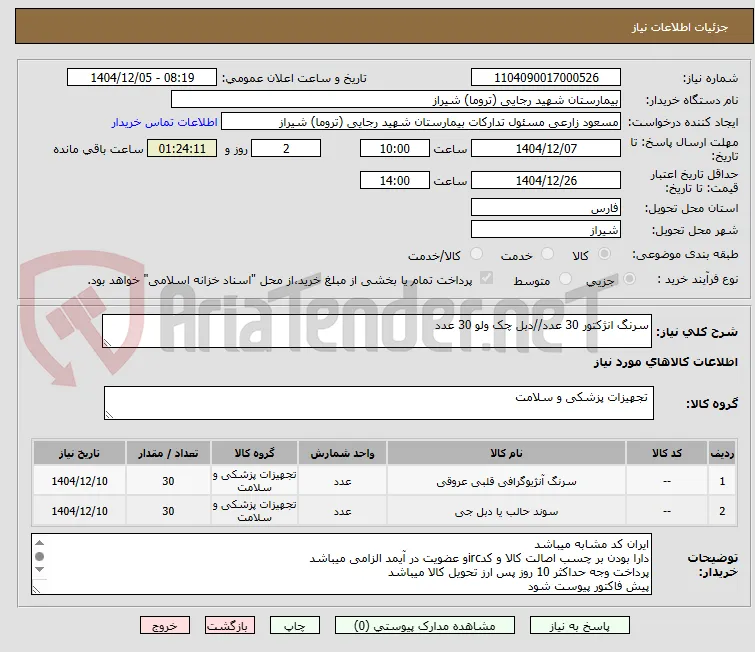This screenshot has height=652, width=755.
Task: Click the goods group textarea تجهیزات پزشکی
Action: [x=379, y=403]
